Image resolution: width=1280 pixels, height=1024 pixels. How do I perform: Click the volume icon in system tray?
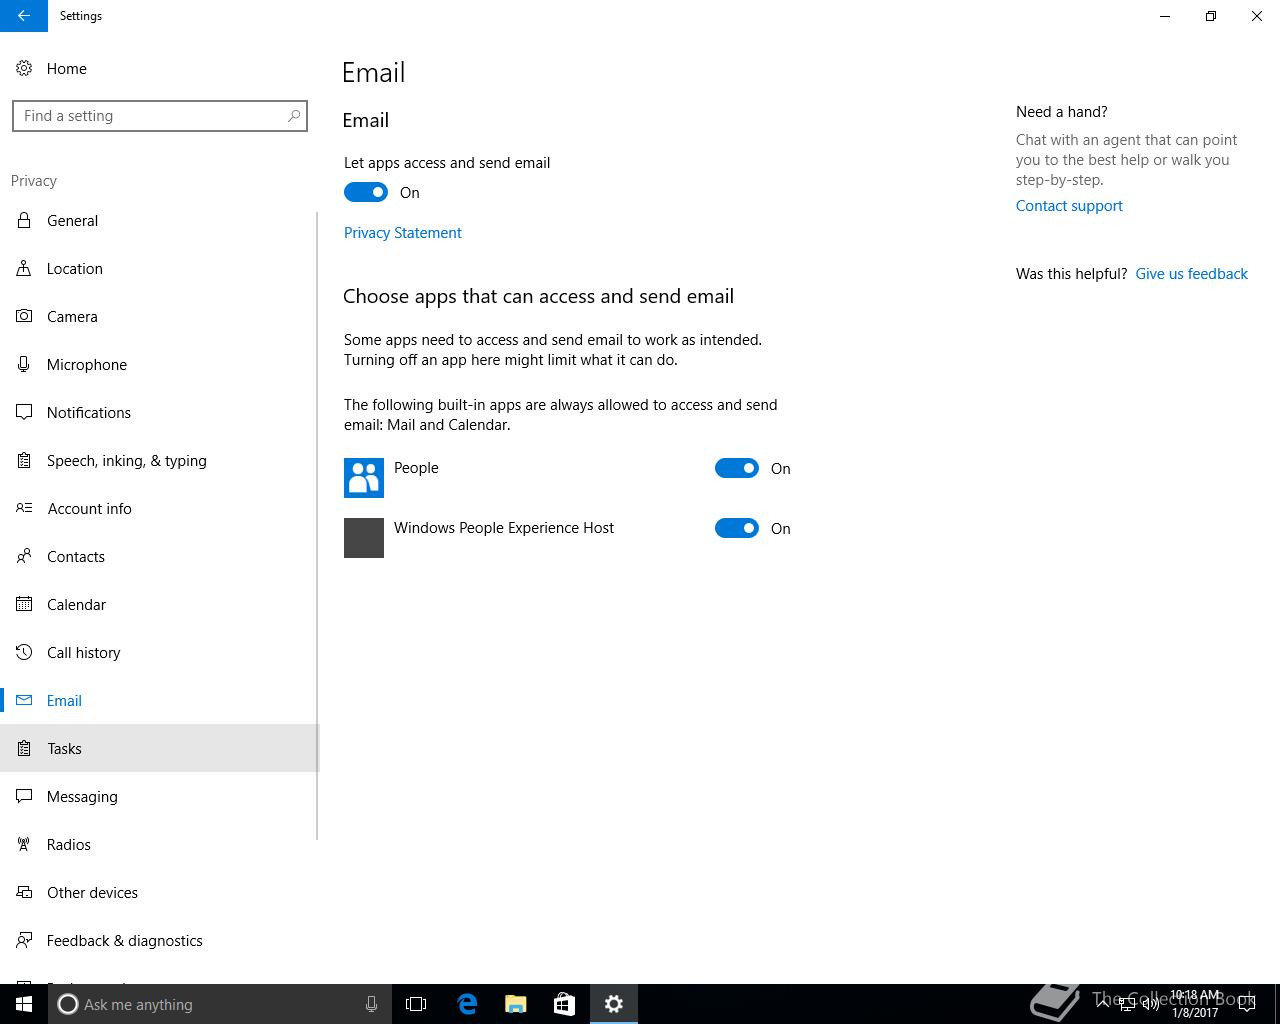1150,1005
